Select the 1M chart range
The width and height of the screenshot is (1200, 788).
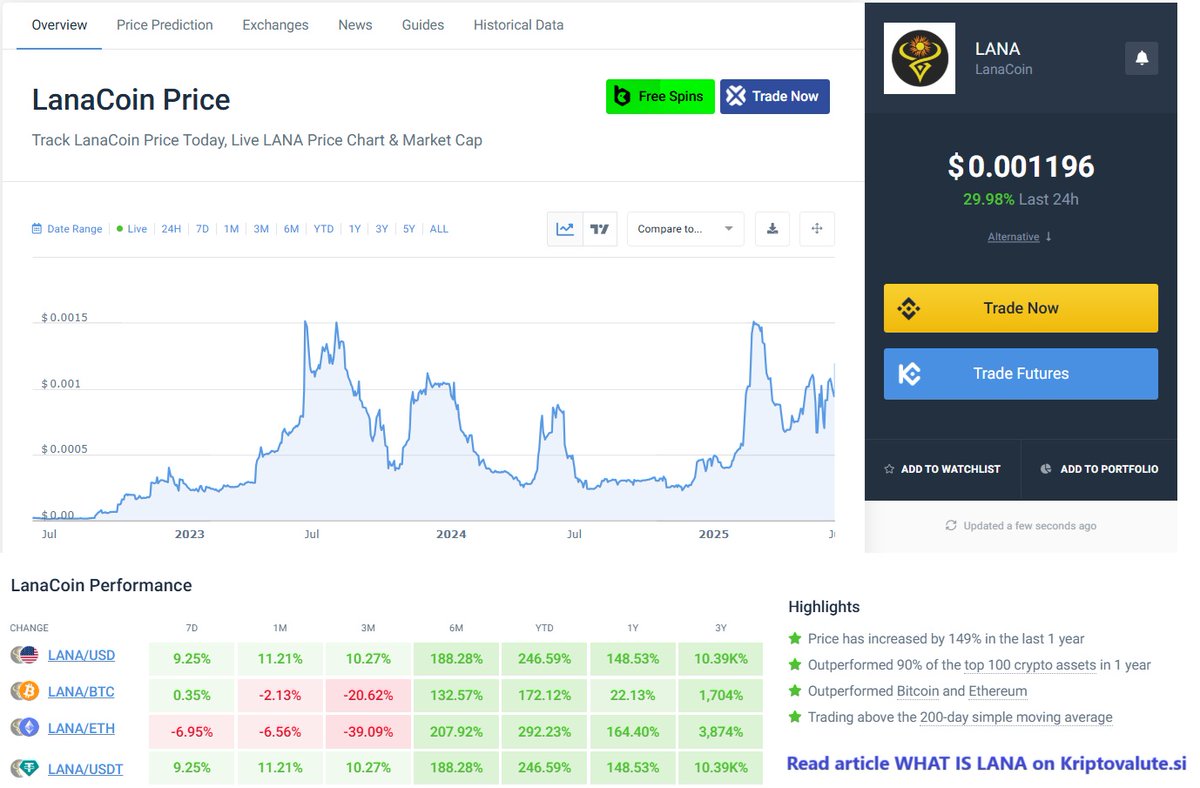(231, 229)
